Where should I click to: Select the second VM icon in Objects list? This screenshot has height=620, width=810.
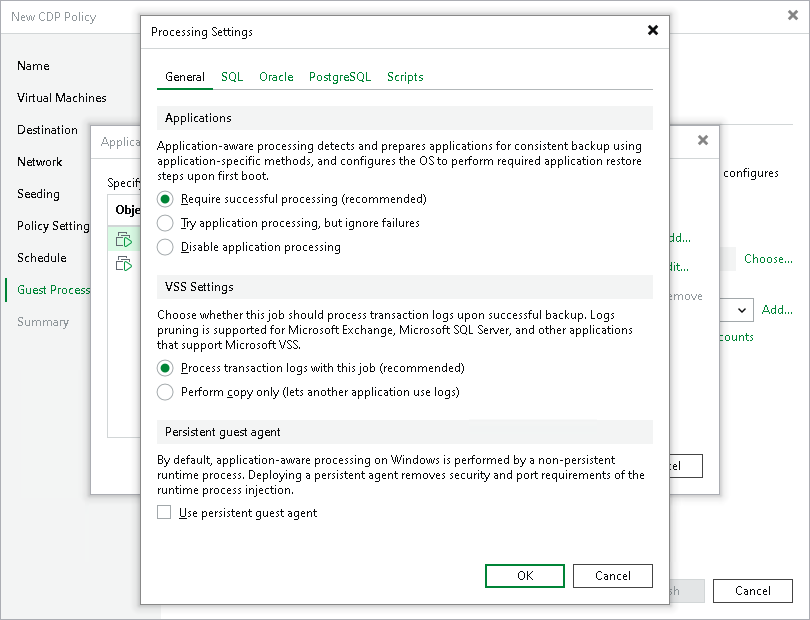pyautogui.click(x=124, y=263)
